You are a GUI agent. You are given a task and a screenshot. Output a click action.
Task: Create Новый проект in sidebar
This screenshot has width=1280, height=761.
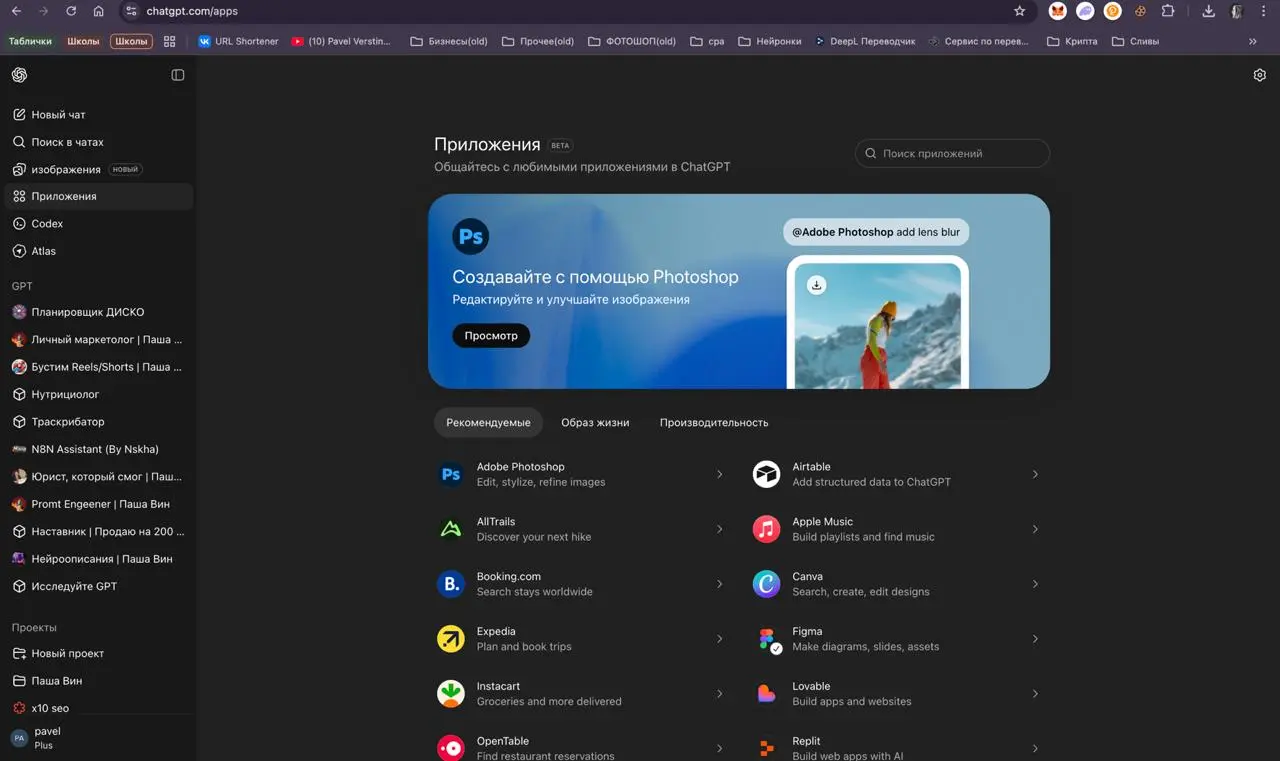98,653
